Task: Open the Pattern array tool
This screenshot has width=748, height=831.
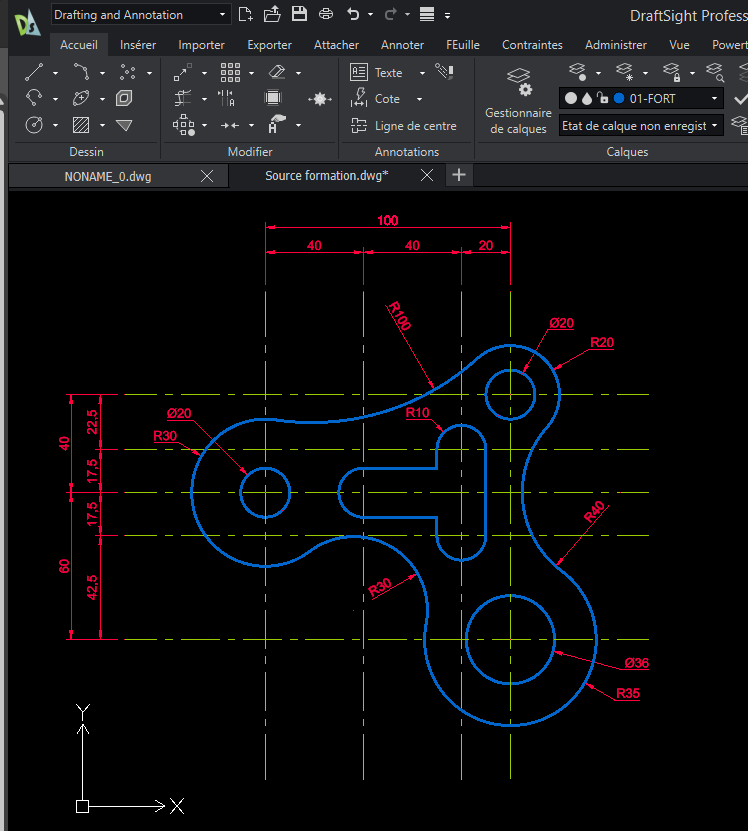Action: [x=230, y=72]
